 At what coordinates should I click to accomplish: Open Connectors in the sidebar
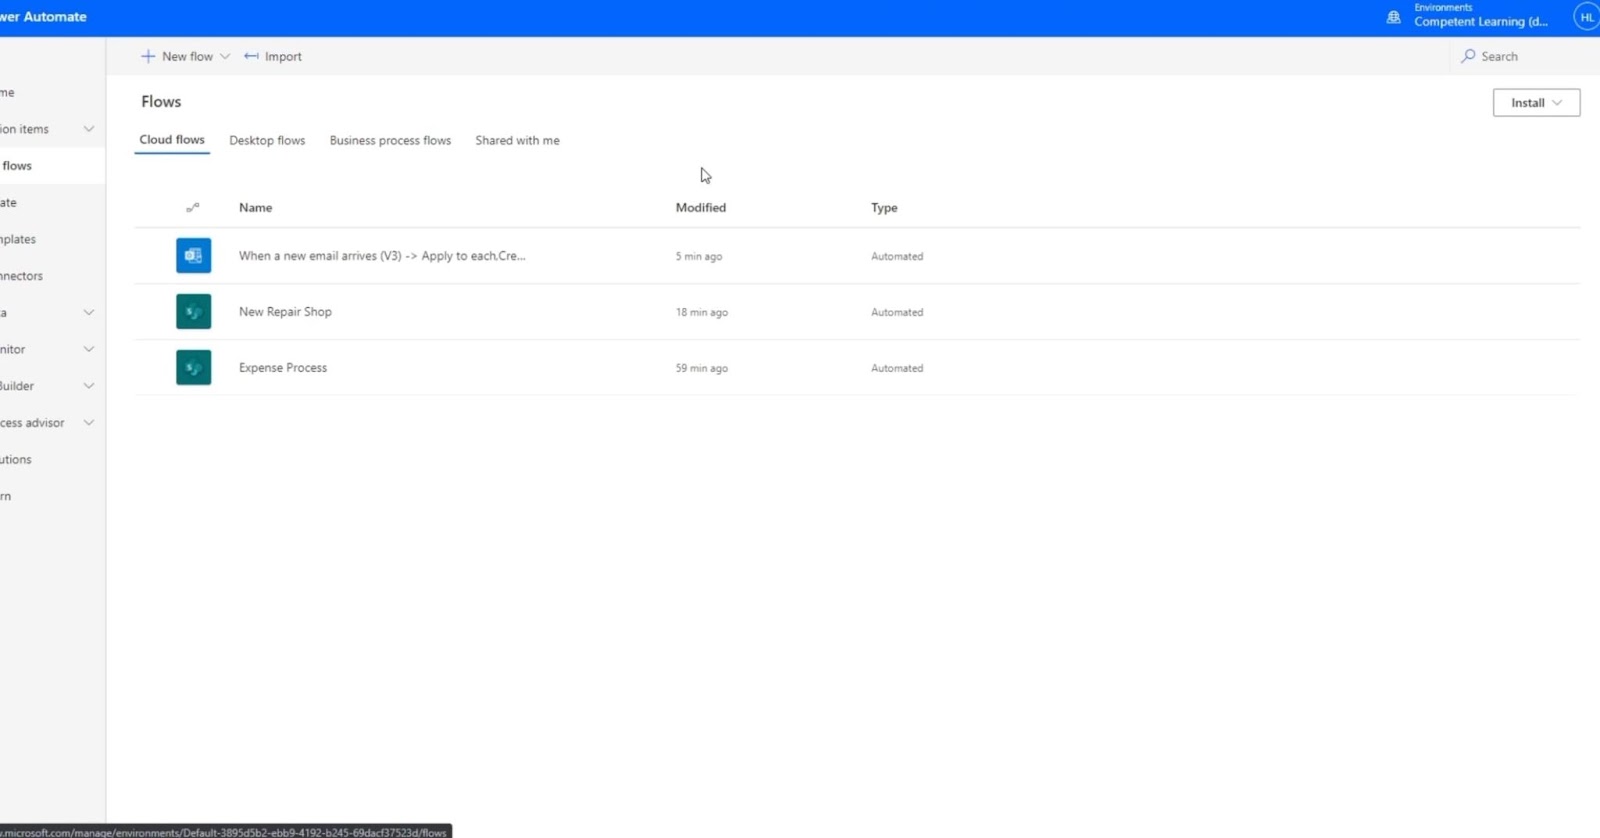tap(21, 276)
